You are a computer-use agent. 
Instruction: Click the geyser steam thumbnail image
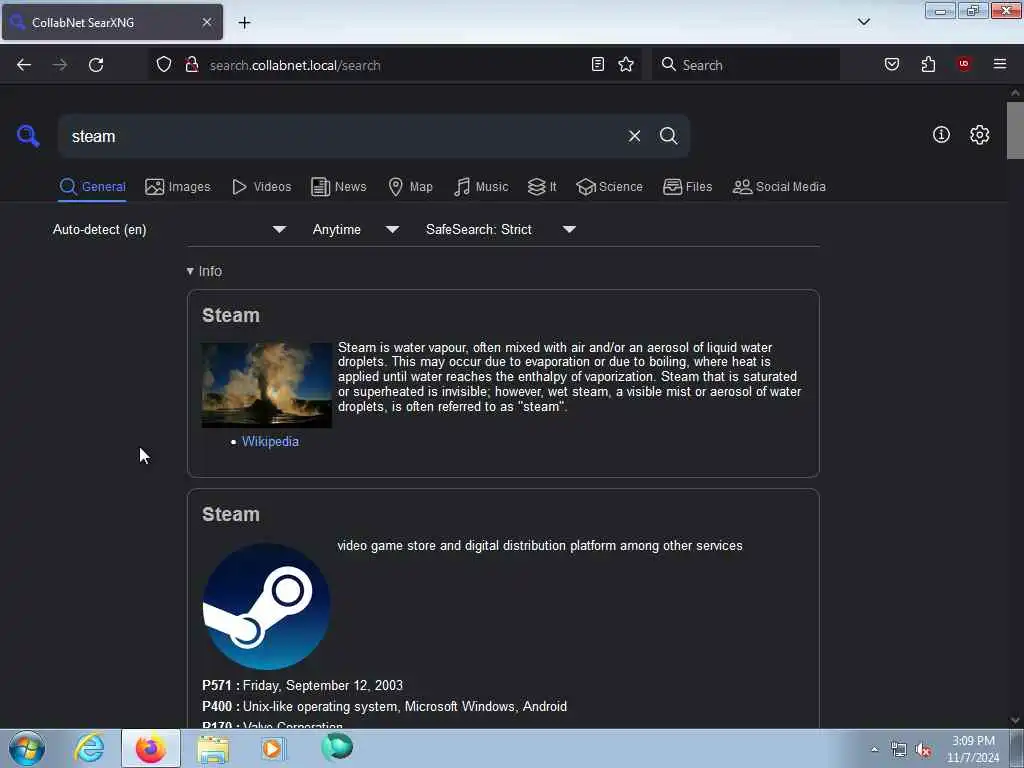pos(266,385)
